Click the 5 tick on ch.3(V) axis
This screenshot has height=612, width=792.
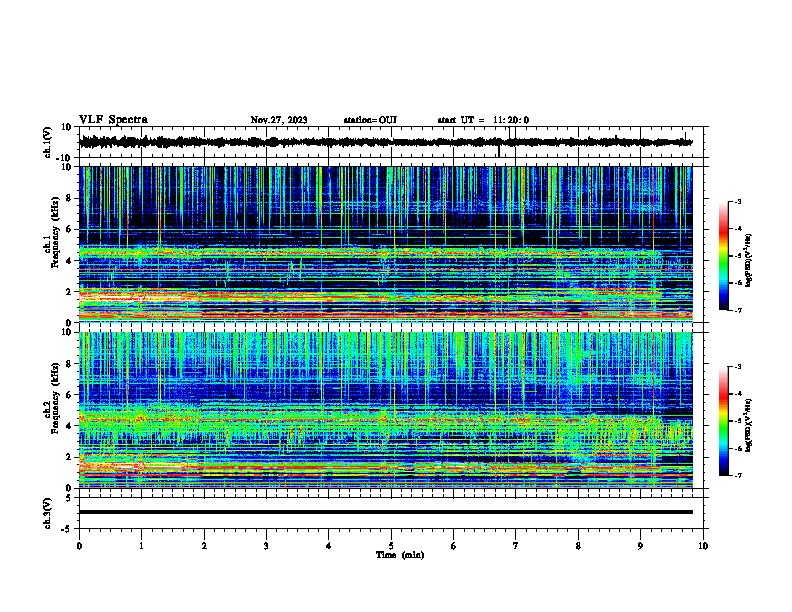click(x=69, y=497)
